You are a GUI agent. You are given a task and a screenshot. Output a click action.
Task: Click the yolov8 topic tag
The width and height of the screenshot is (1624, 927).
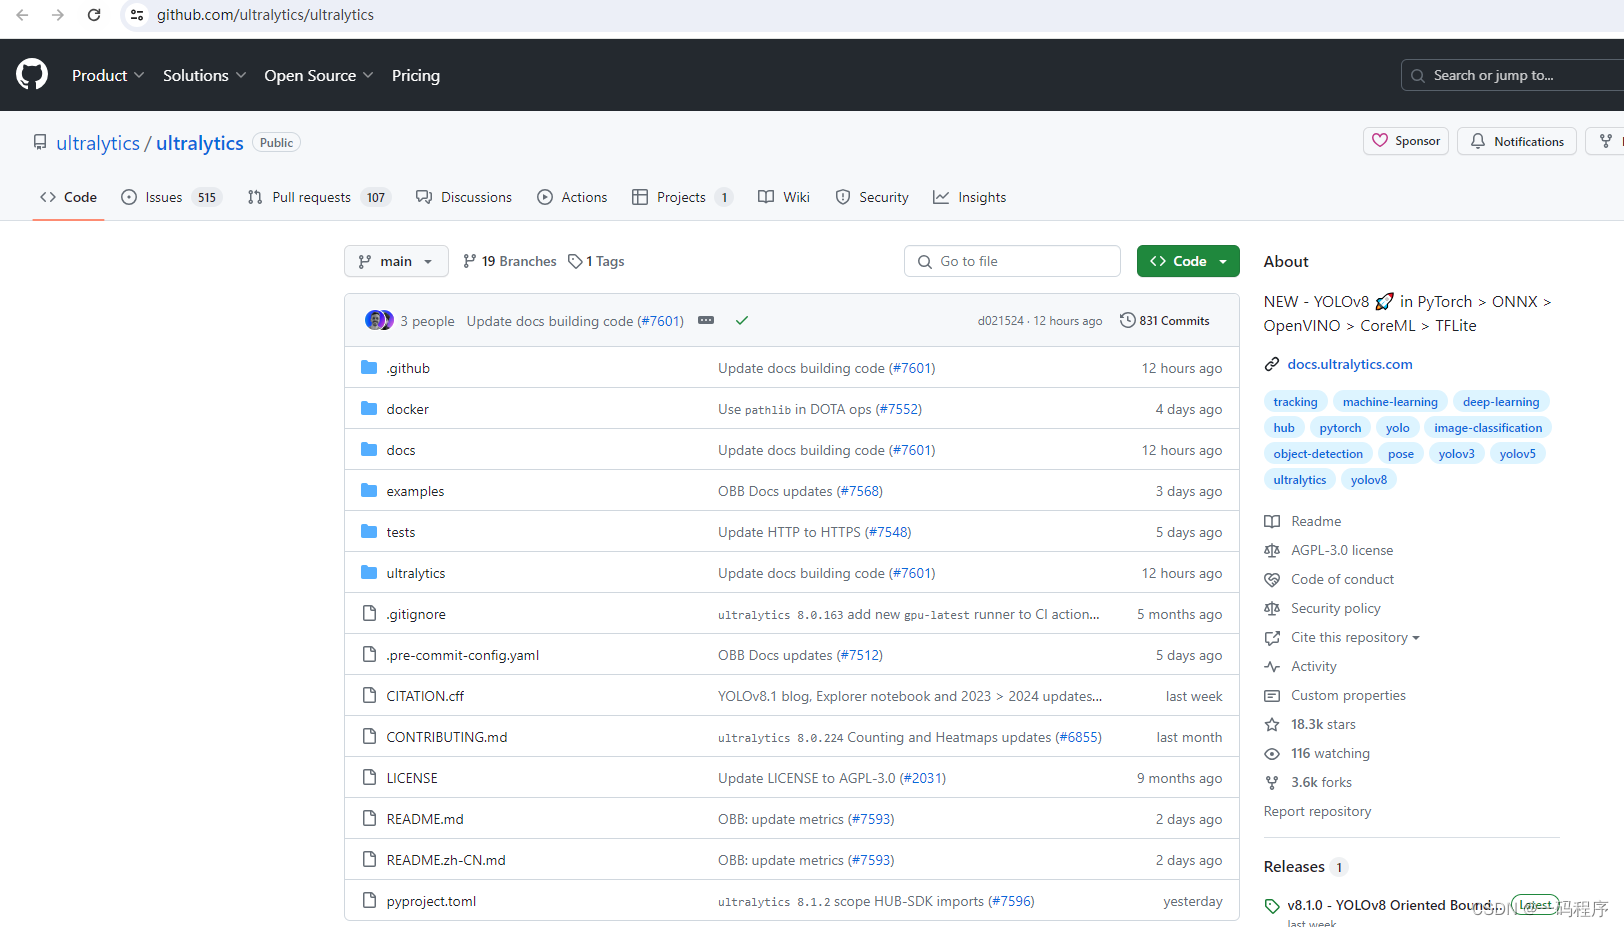1369,479
